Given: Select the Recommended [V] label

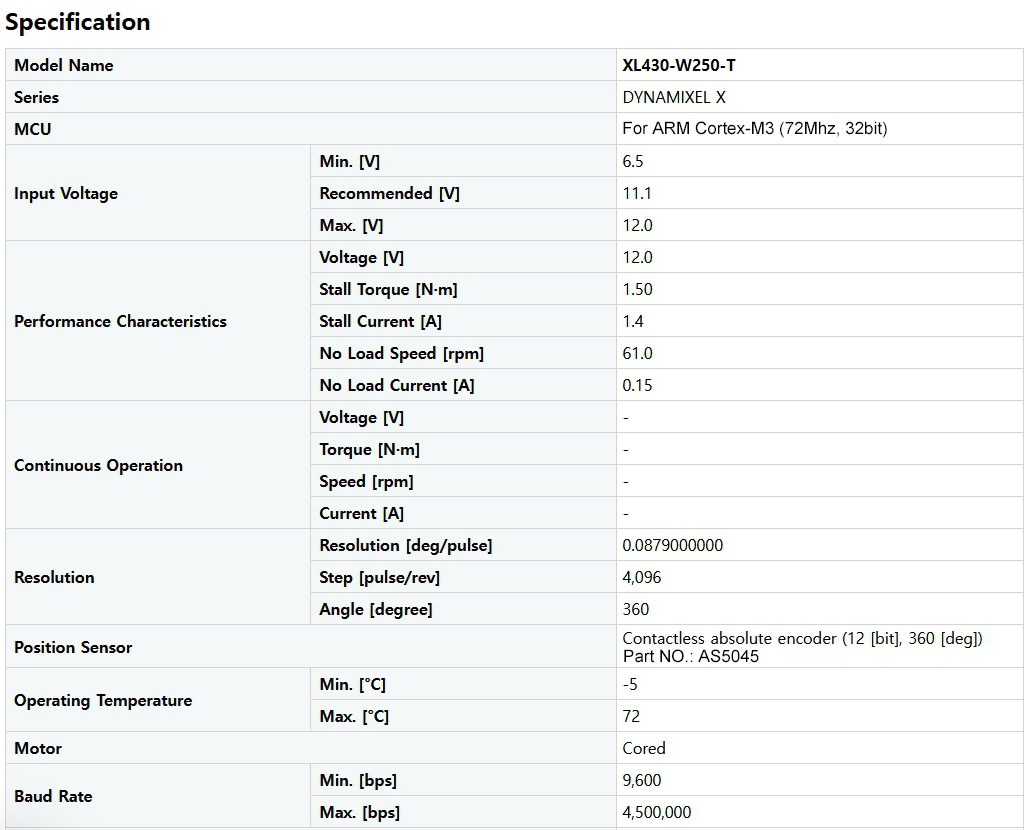Looking at the screenshot, I should click(389, 193).
